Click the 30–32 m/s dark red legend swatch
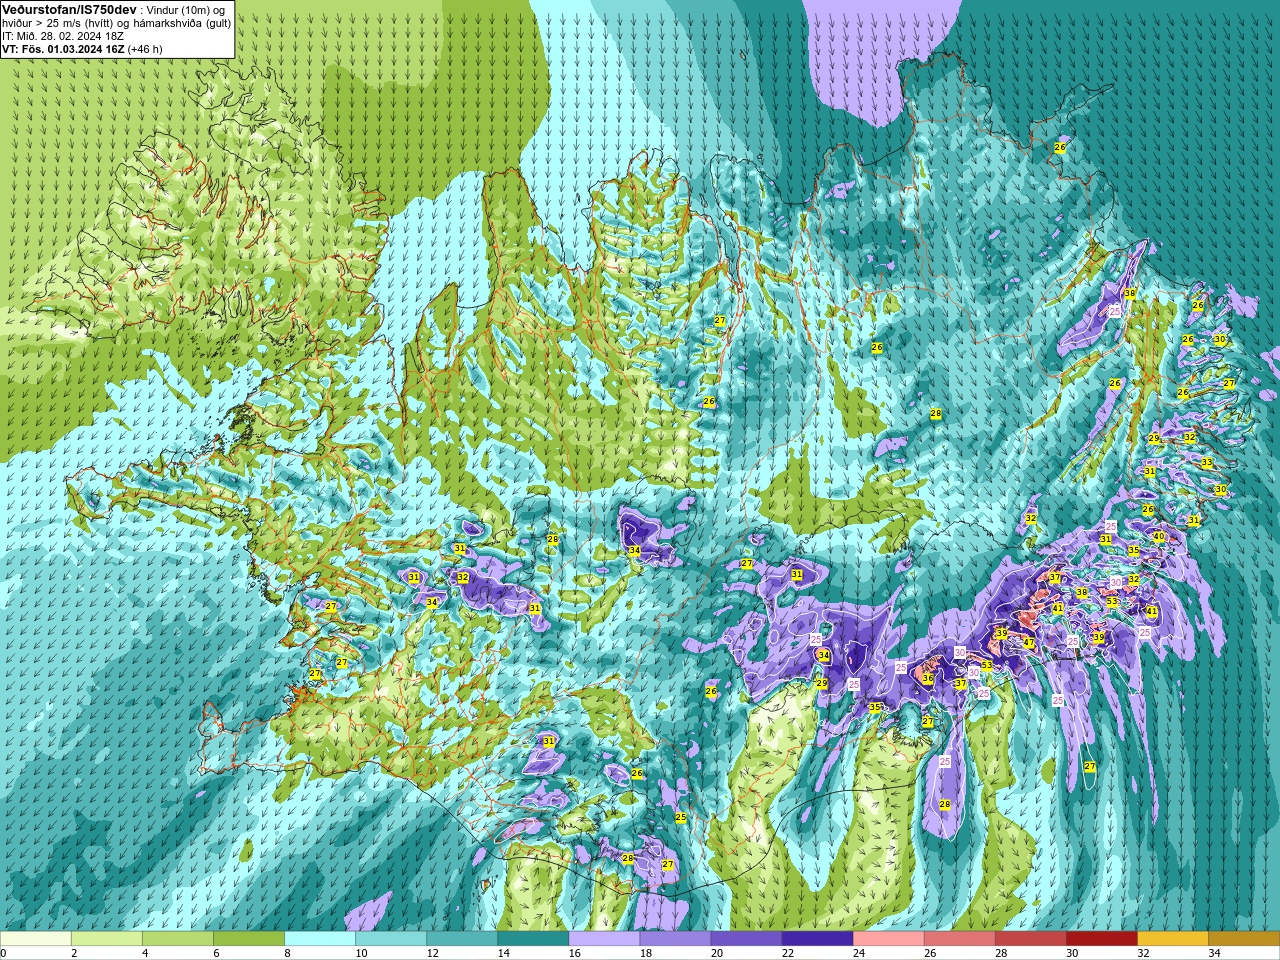The width and height of the screenshot is (1280, 960). point(1101,939)
